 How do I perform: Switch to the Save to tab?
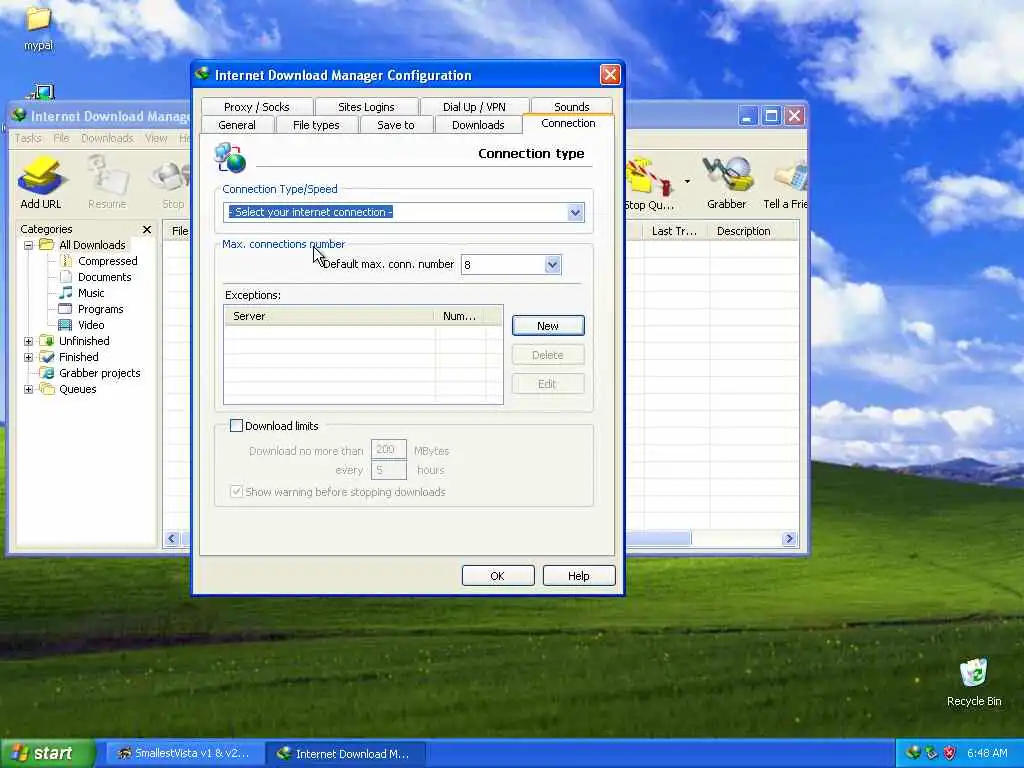[x=396, y=125]
